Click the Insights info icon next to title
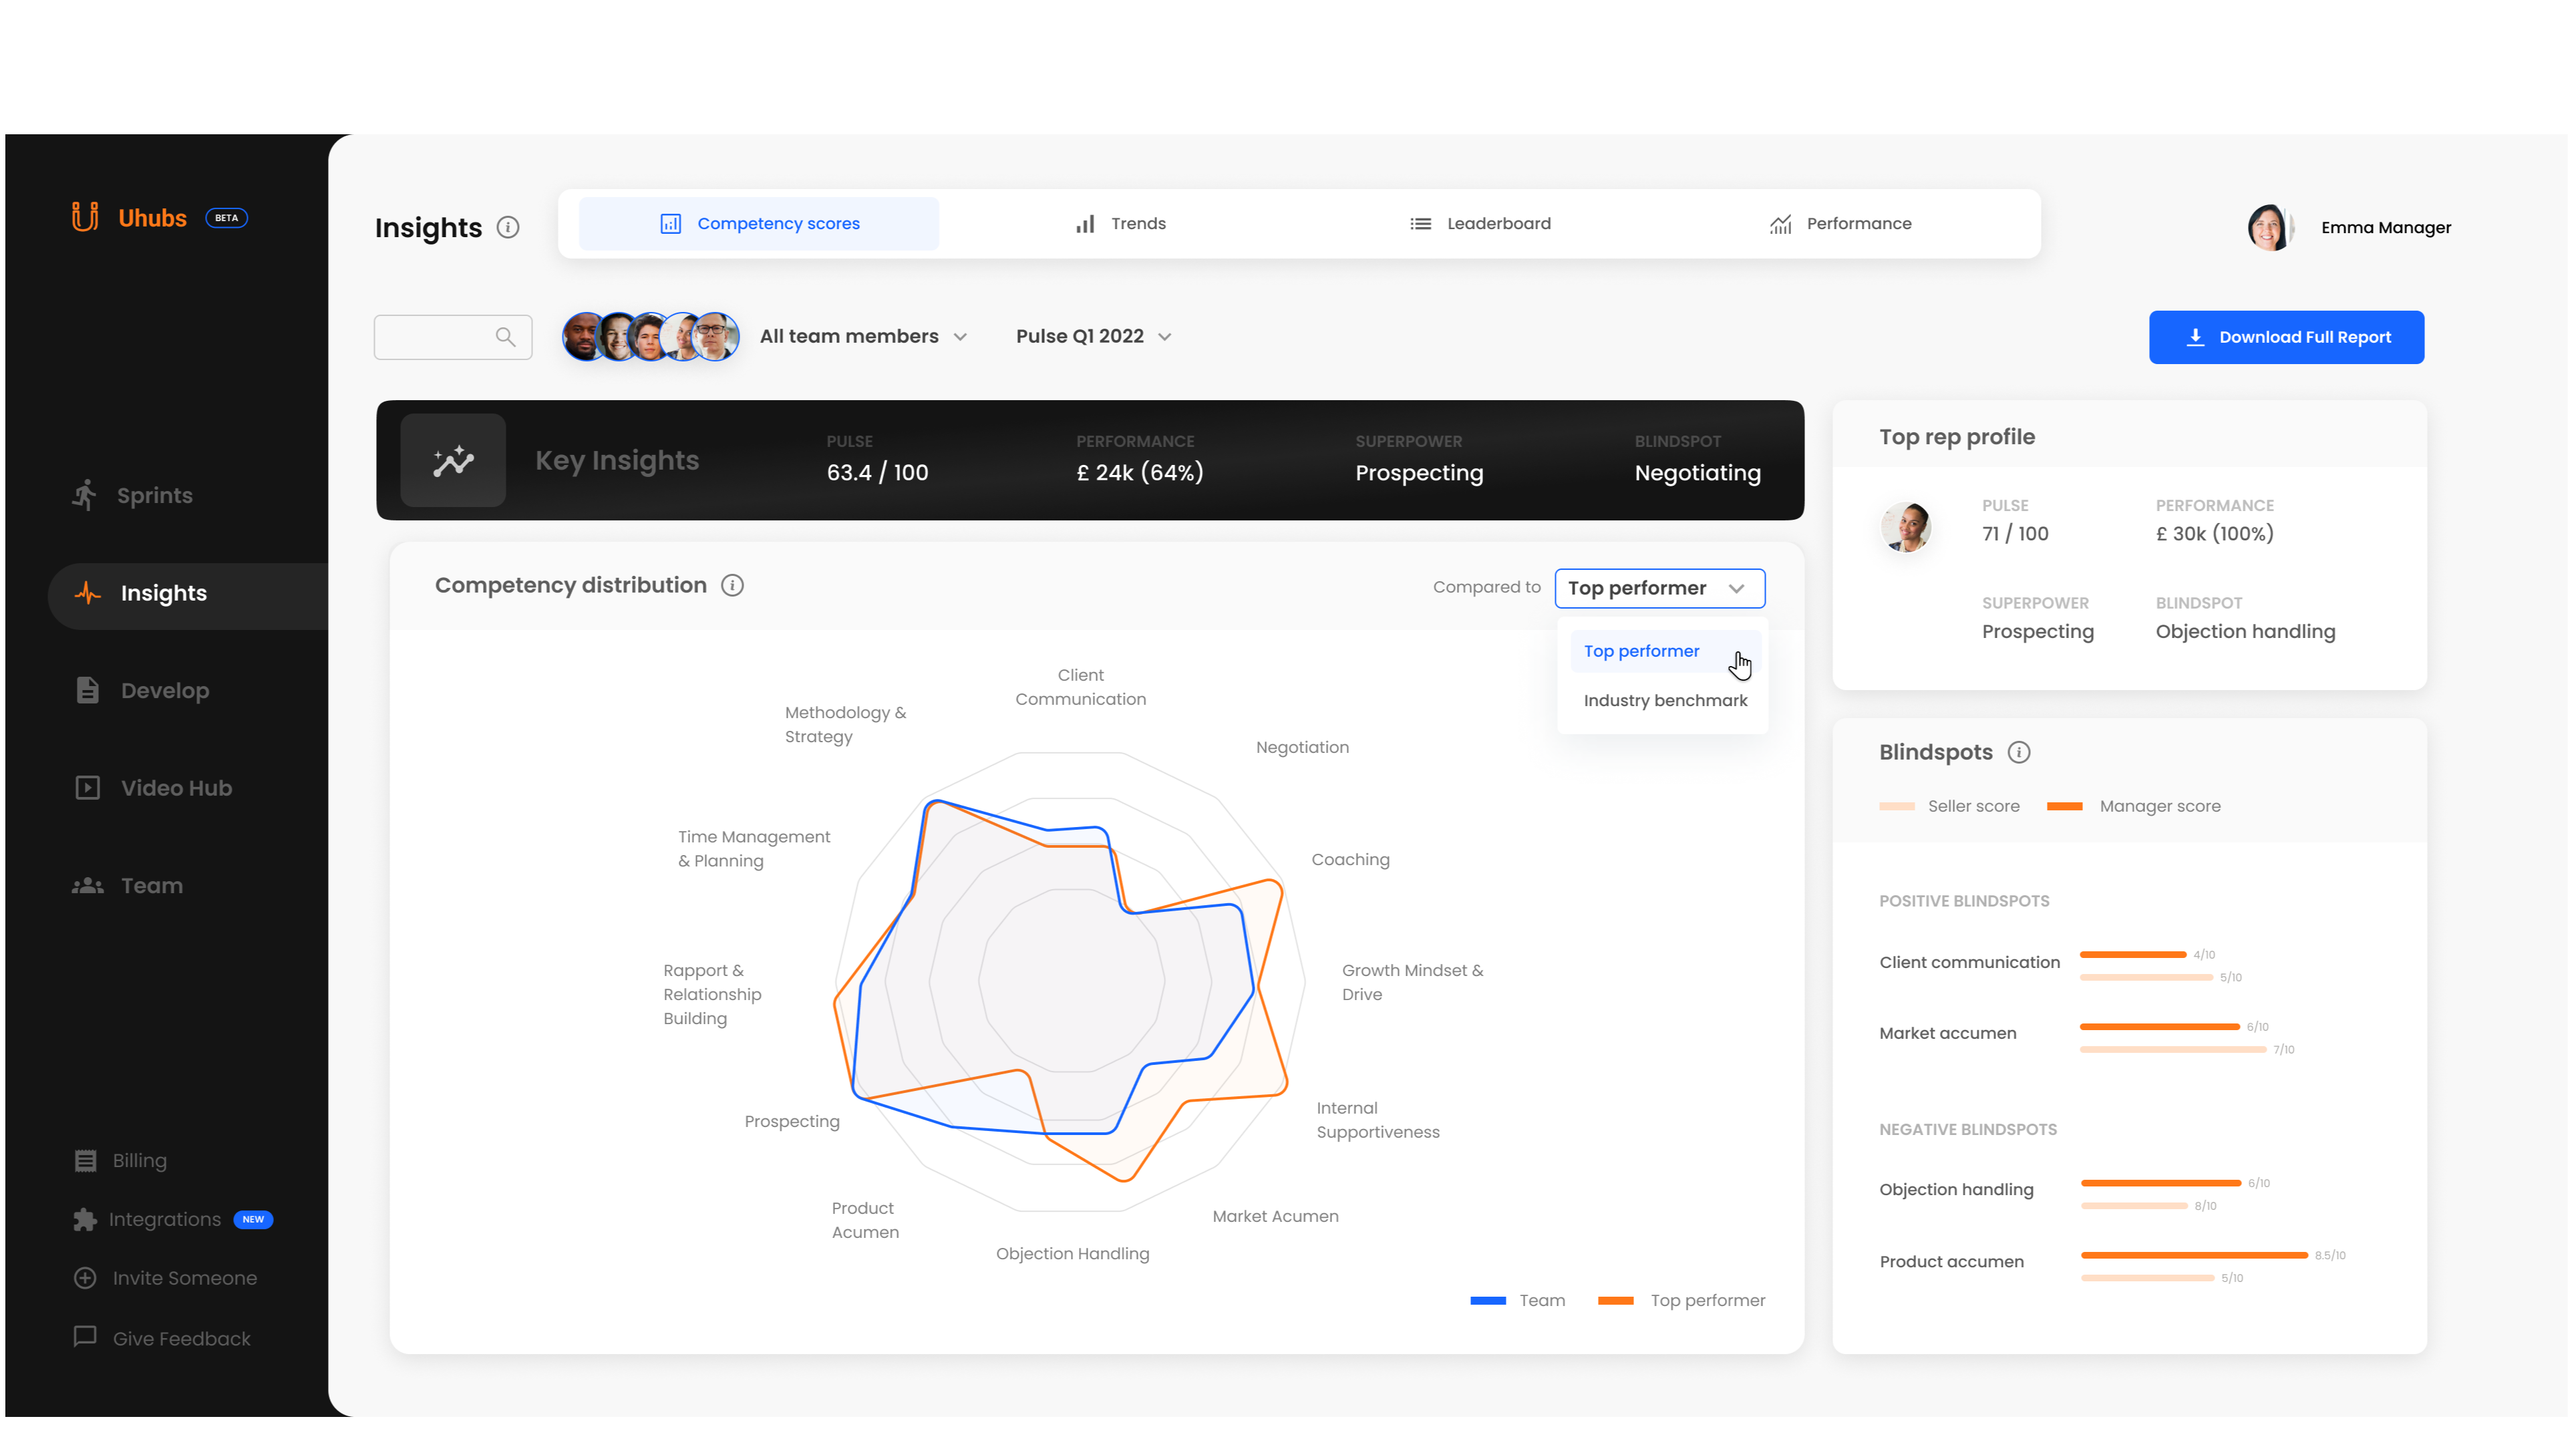 508,228
